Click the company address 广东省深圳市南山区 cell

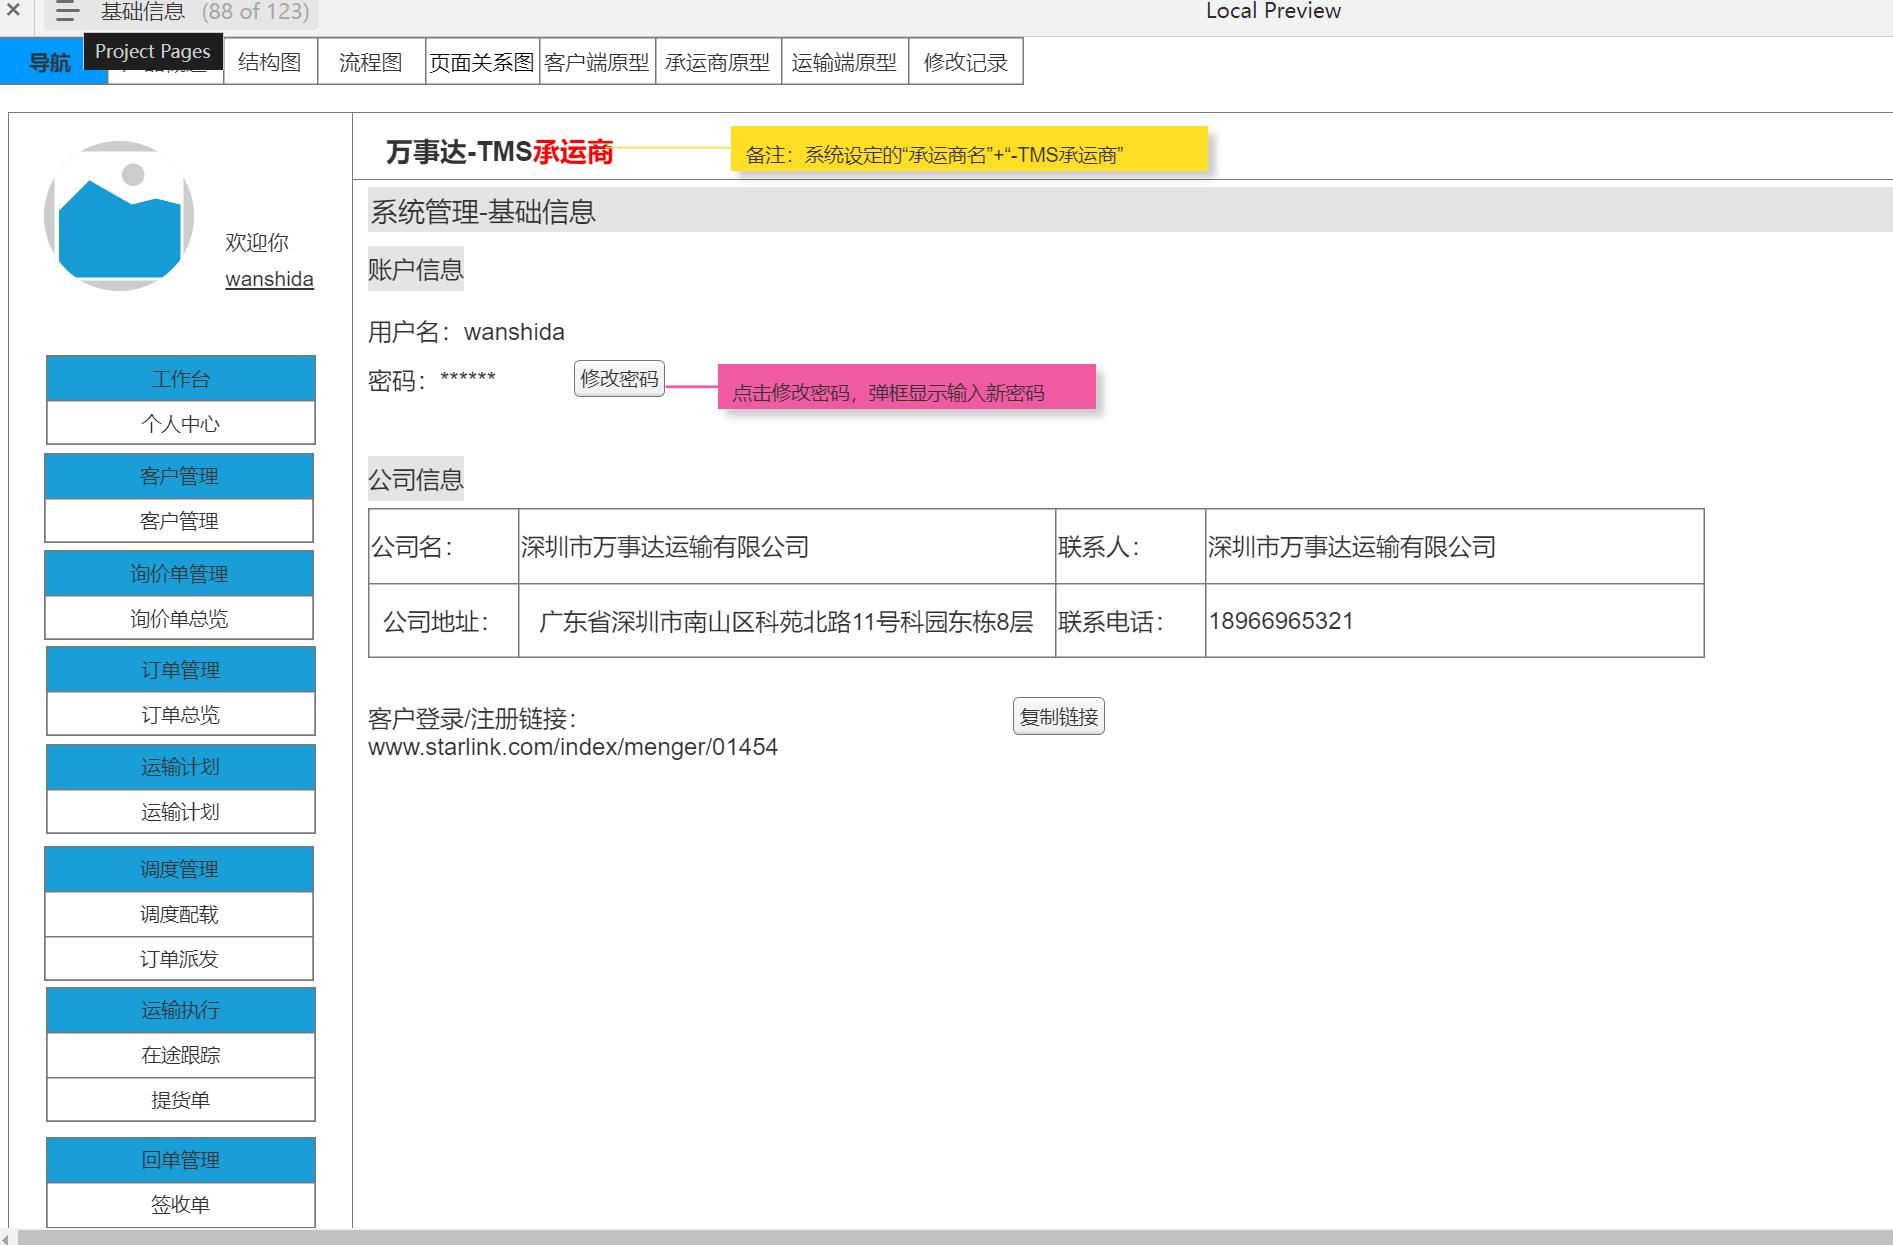click(x=787, y=621)
